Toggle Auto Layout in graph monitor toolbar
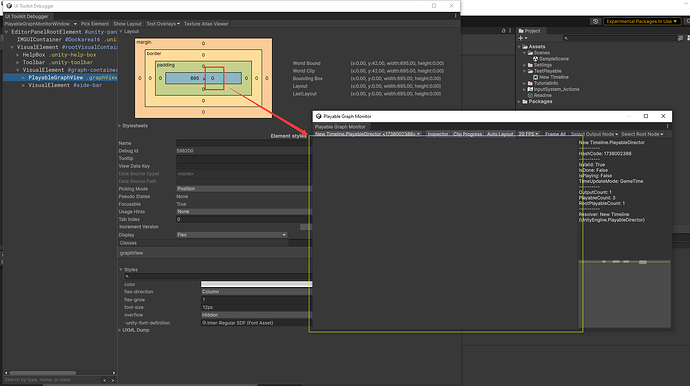690x386 pixels. tap(500, 134)
